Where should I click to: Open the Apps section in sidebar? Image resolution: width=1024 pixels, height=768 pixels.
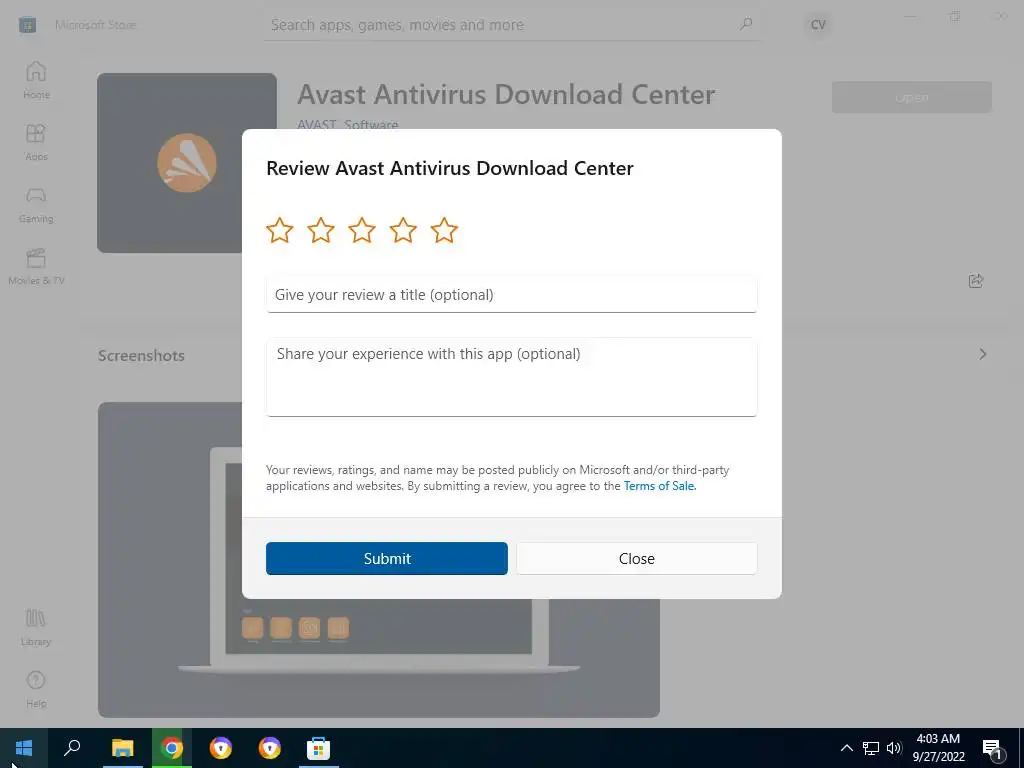pyautogui.click(x=36, y=142)
